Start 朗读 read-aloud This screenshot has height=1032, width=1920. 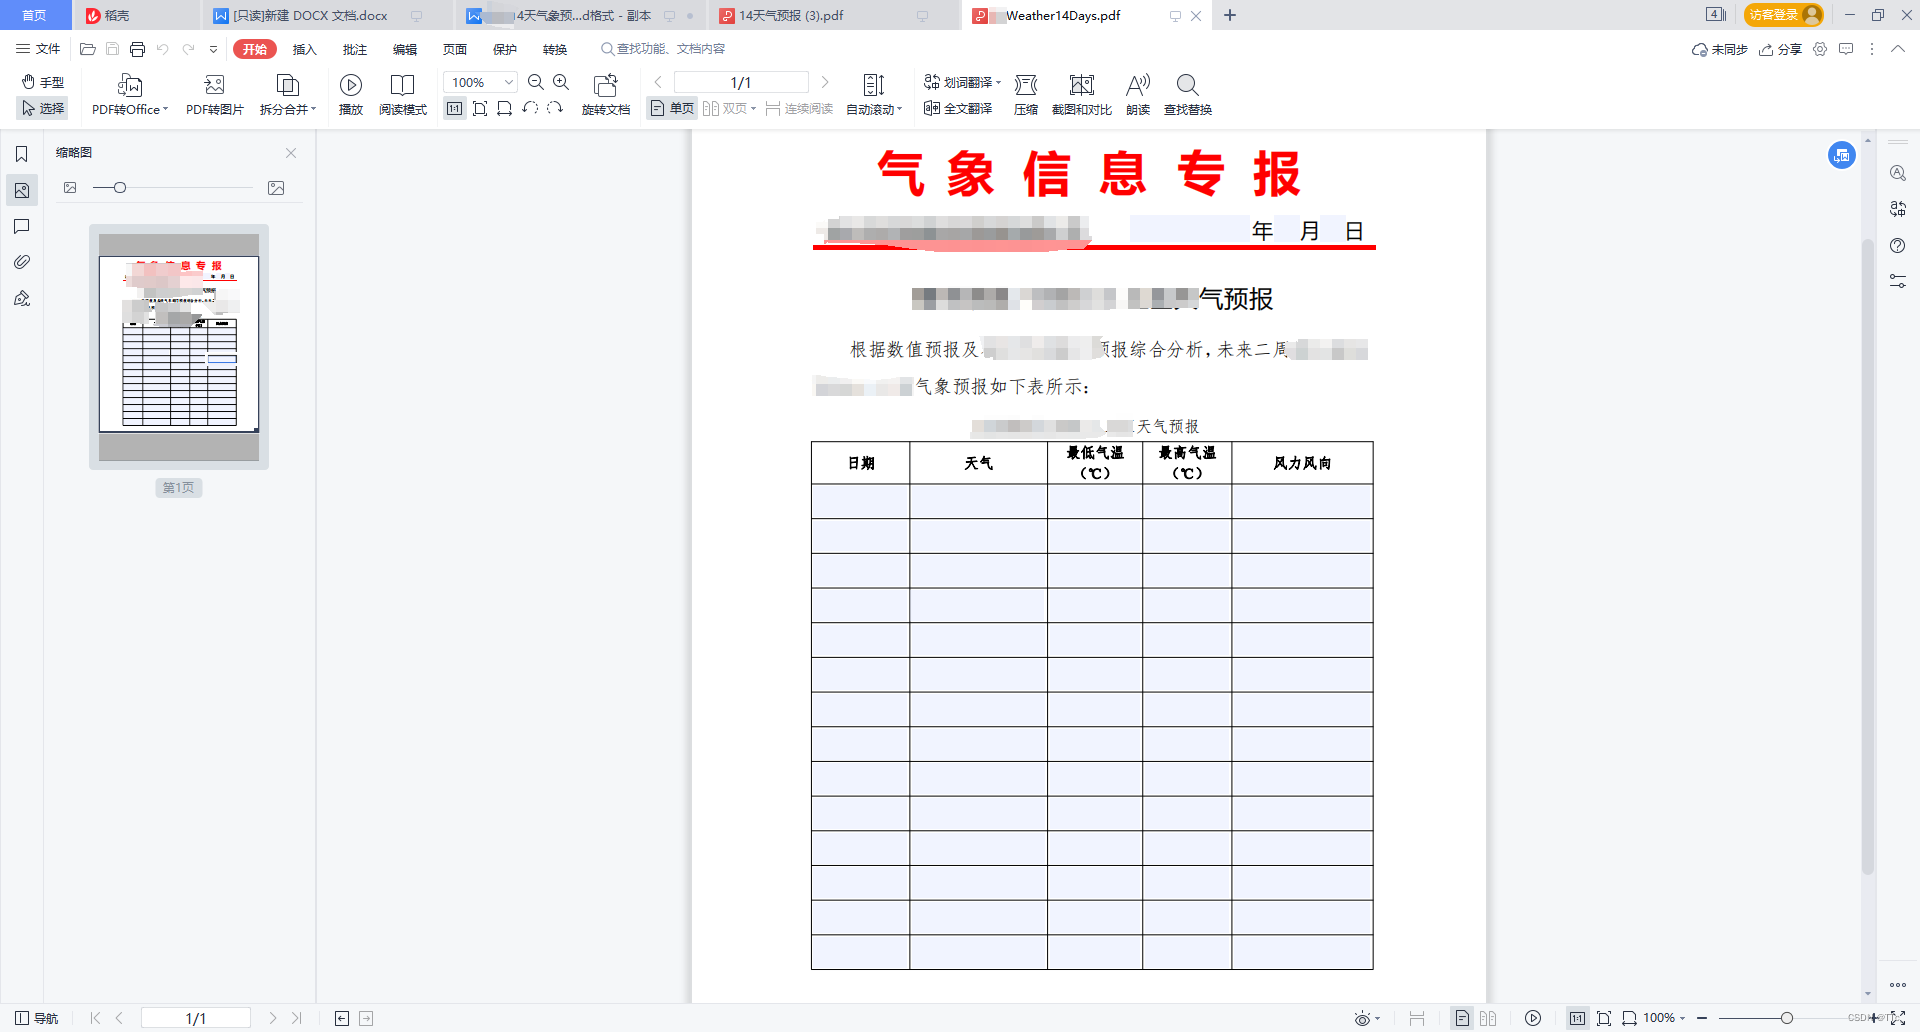tap(1137, 95)
